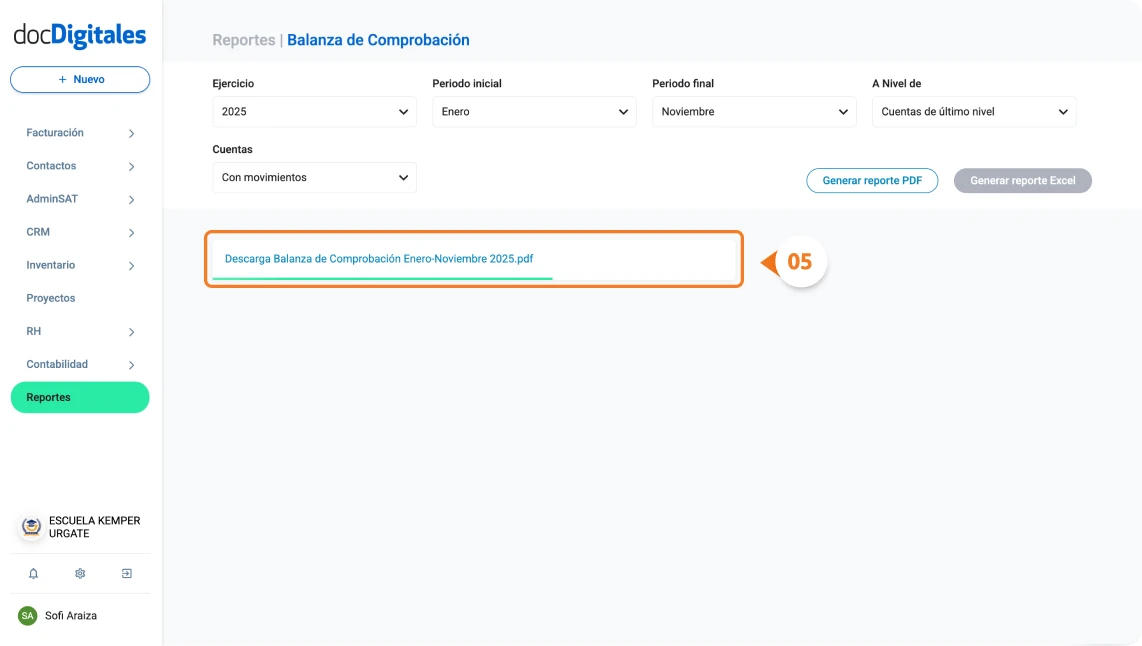1142x646 pixels.
Task: Expand the Ejercicio dropdown showing 2025
Action: coord(314,111)
